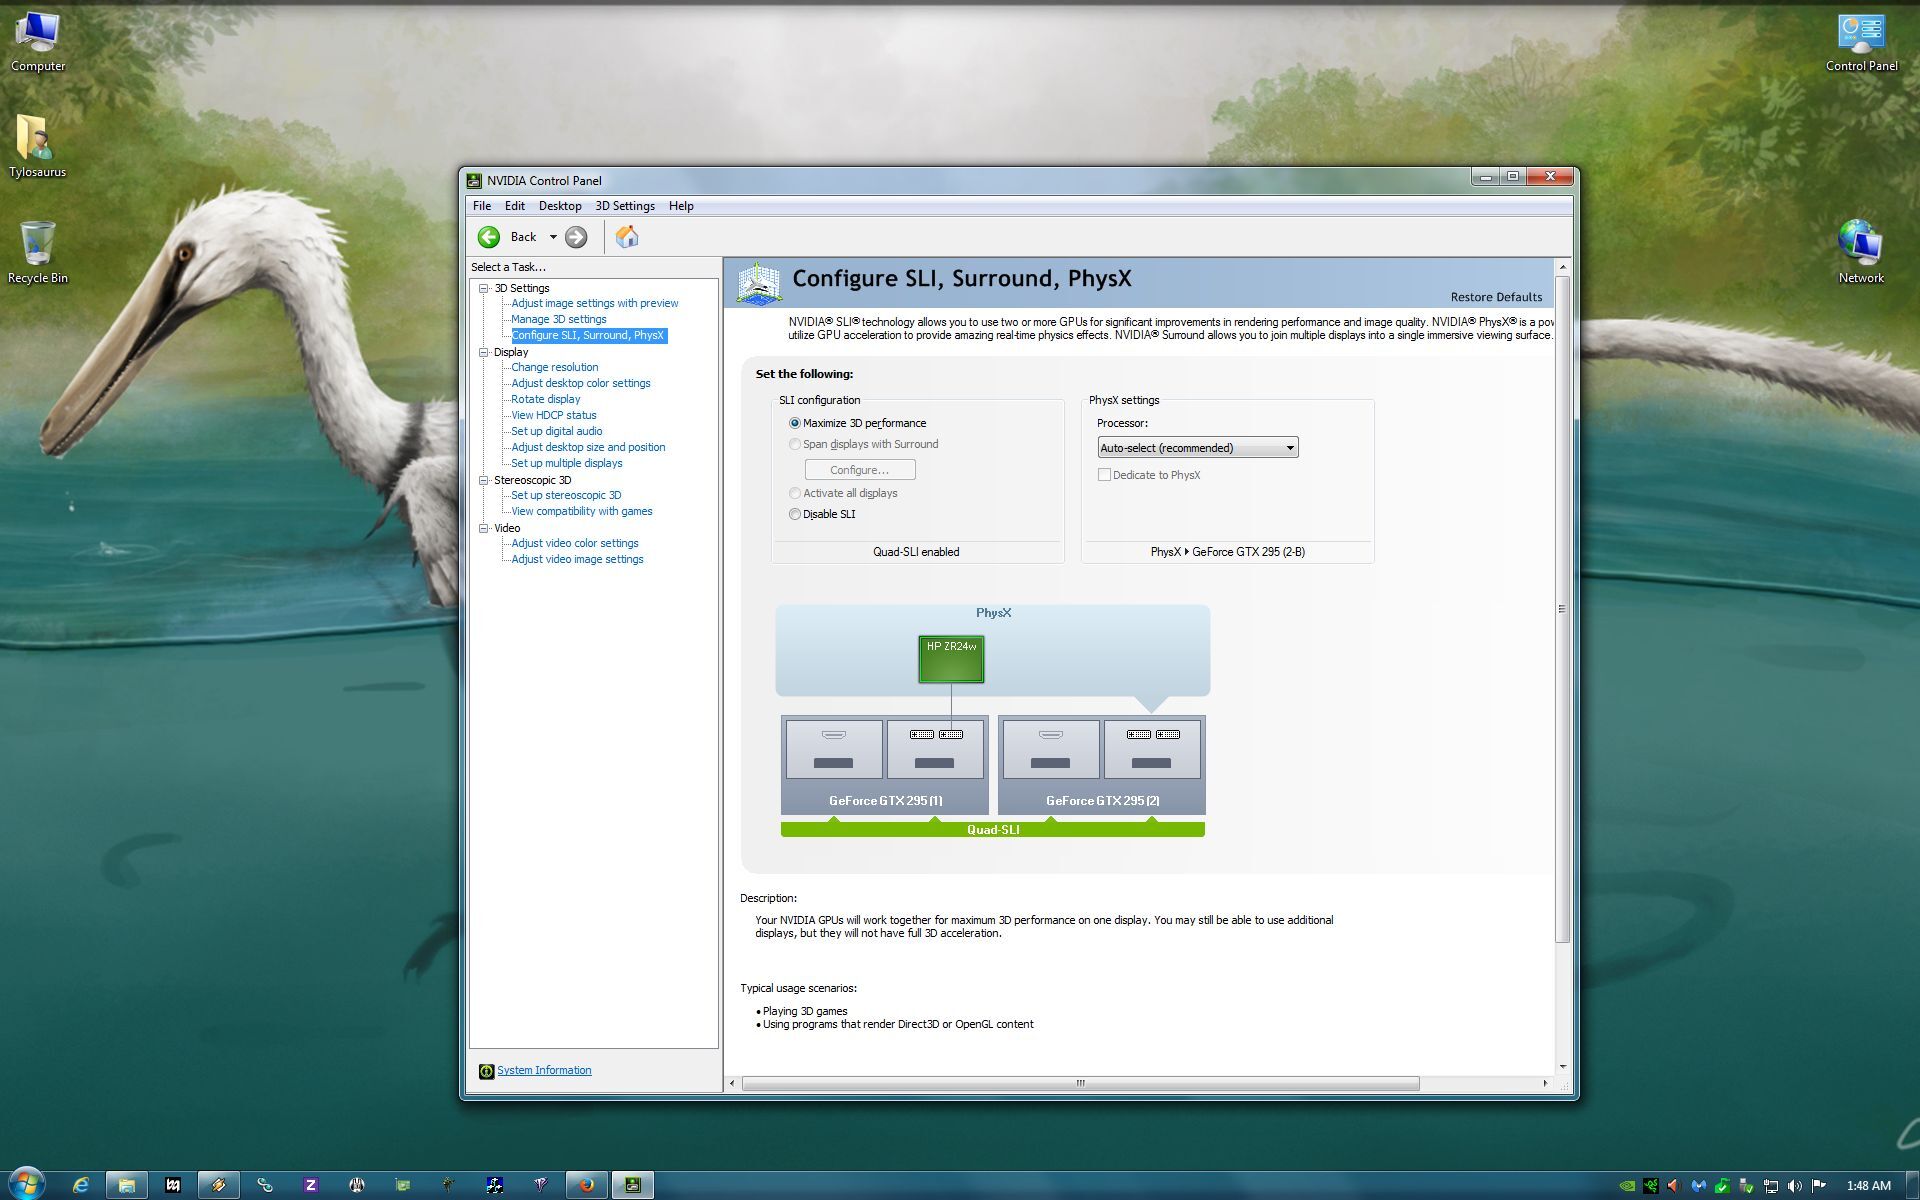This screenshot has height=1200, width=1920.
Task: Open the Edit menu
Action: pos(514,206)
